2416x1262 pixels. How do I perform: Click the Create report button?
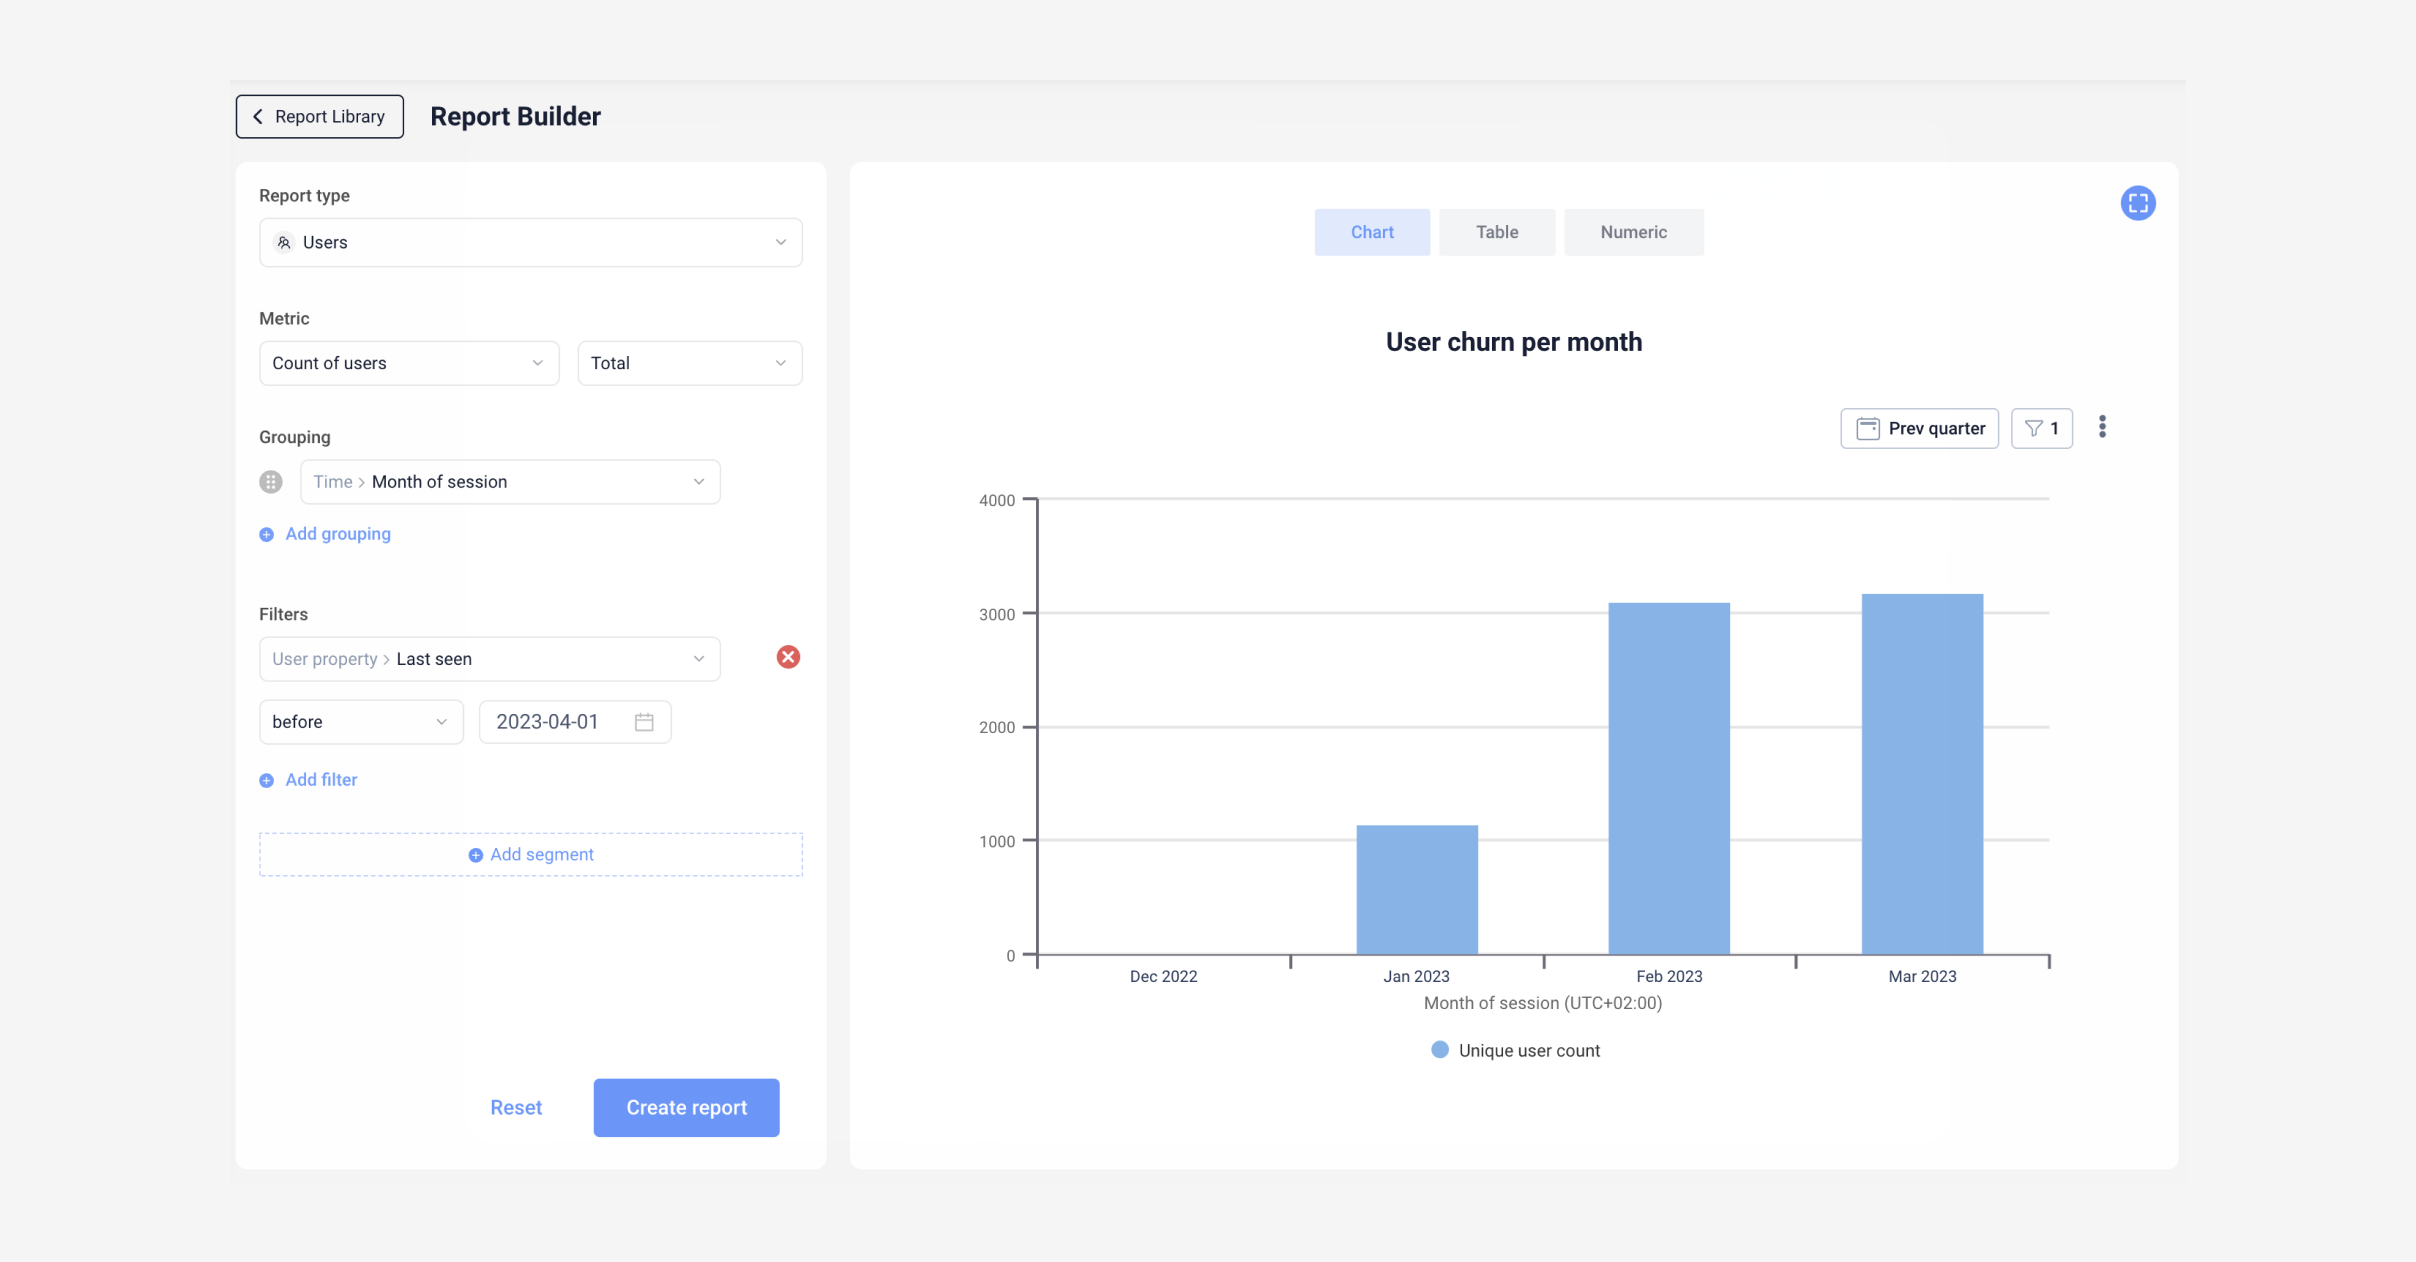[686, 1107]
